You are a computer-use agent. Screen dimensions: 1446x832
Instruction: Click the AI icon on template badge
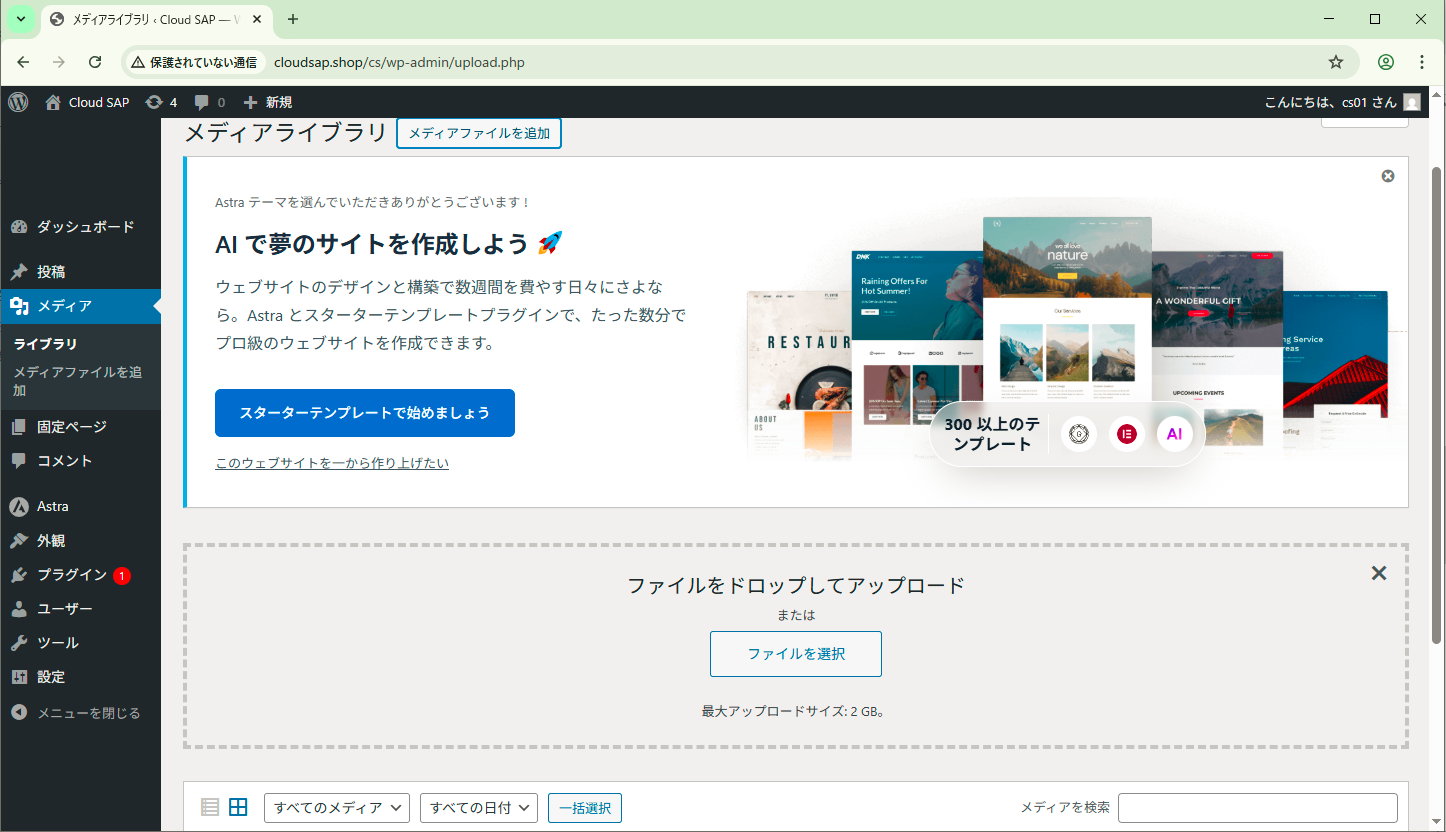1175,434
